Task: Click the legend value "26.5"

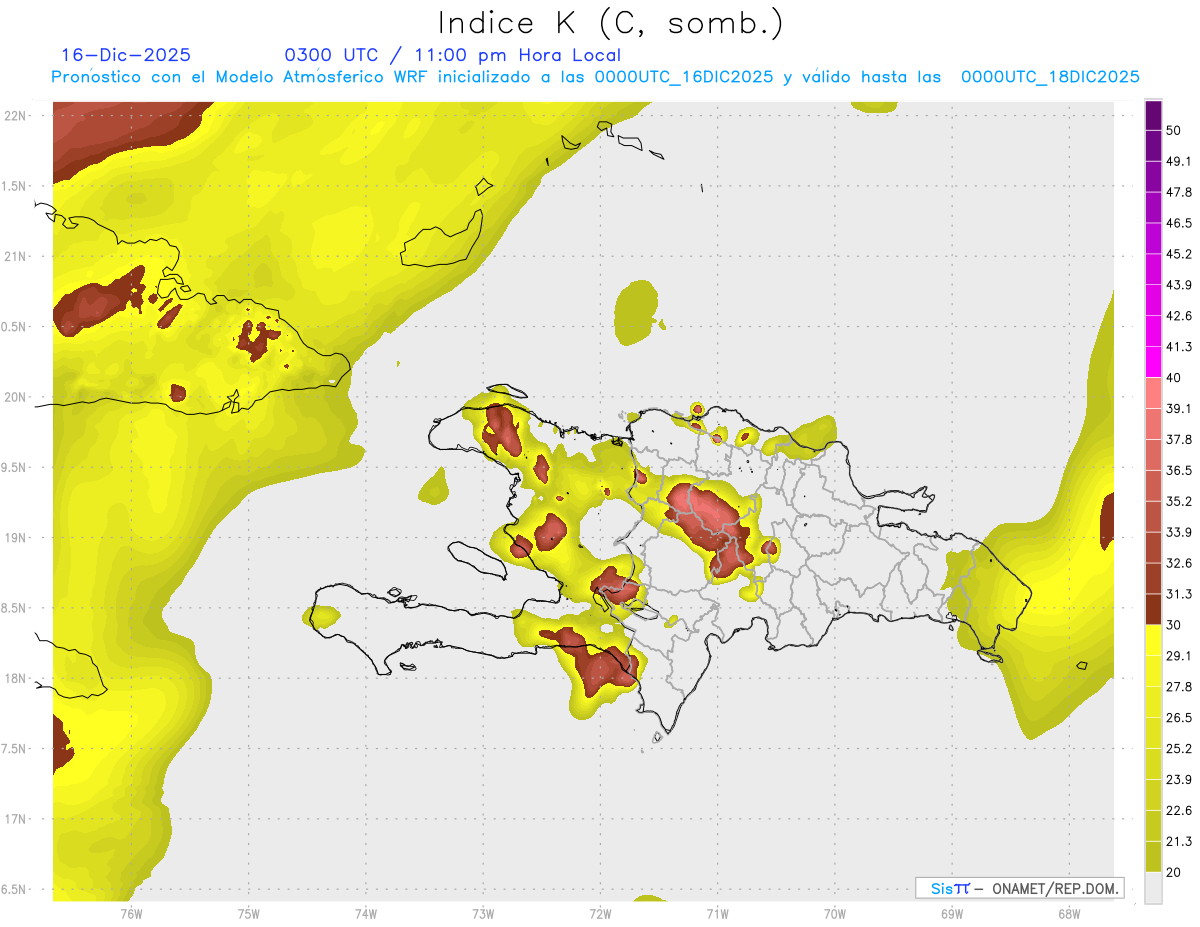Action: pyautogui.click(x=1179, y=717)
